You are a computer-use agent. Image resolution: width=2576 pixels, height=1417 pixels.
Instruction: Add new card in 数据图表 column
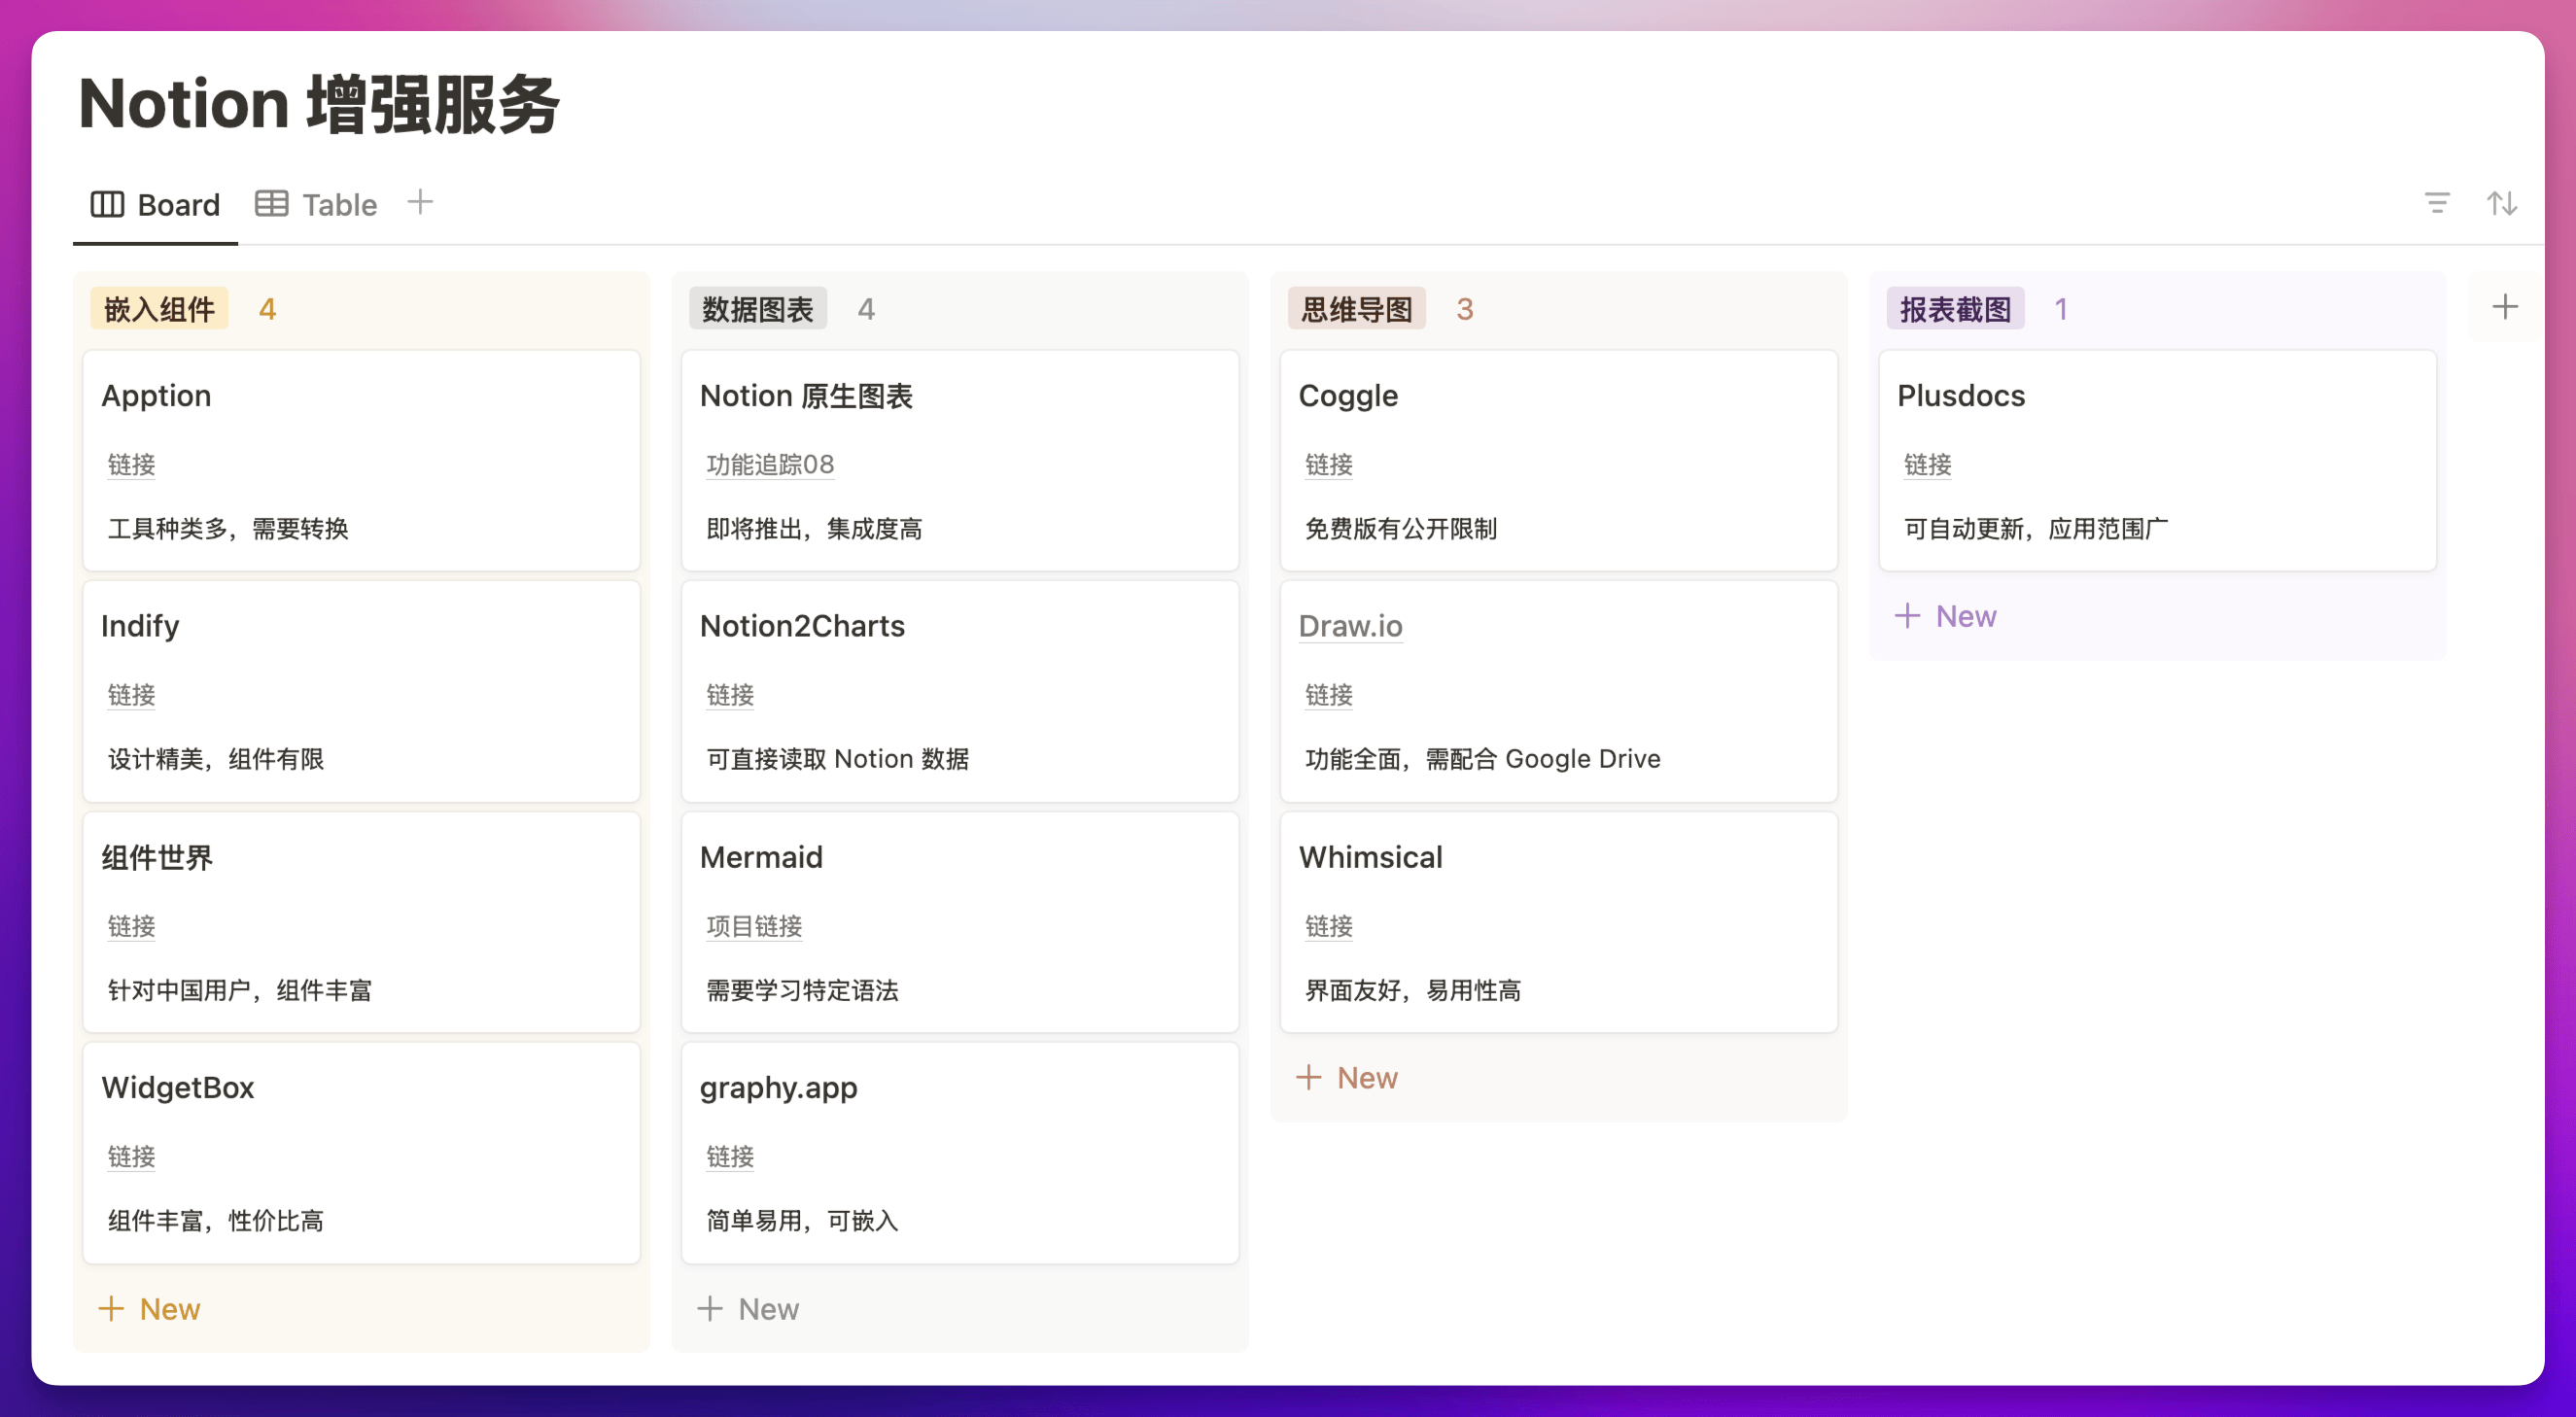coord(749,1309)
